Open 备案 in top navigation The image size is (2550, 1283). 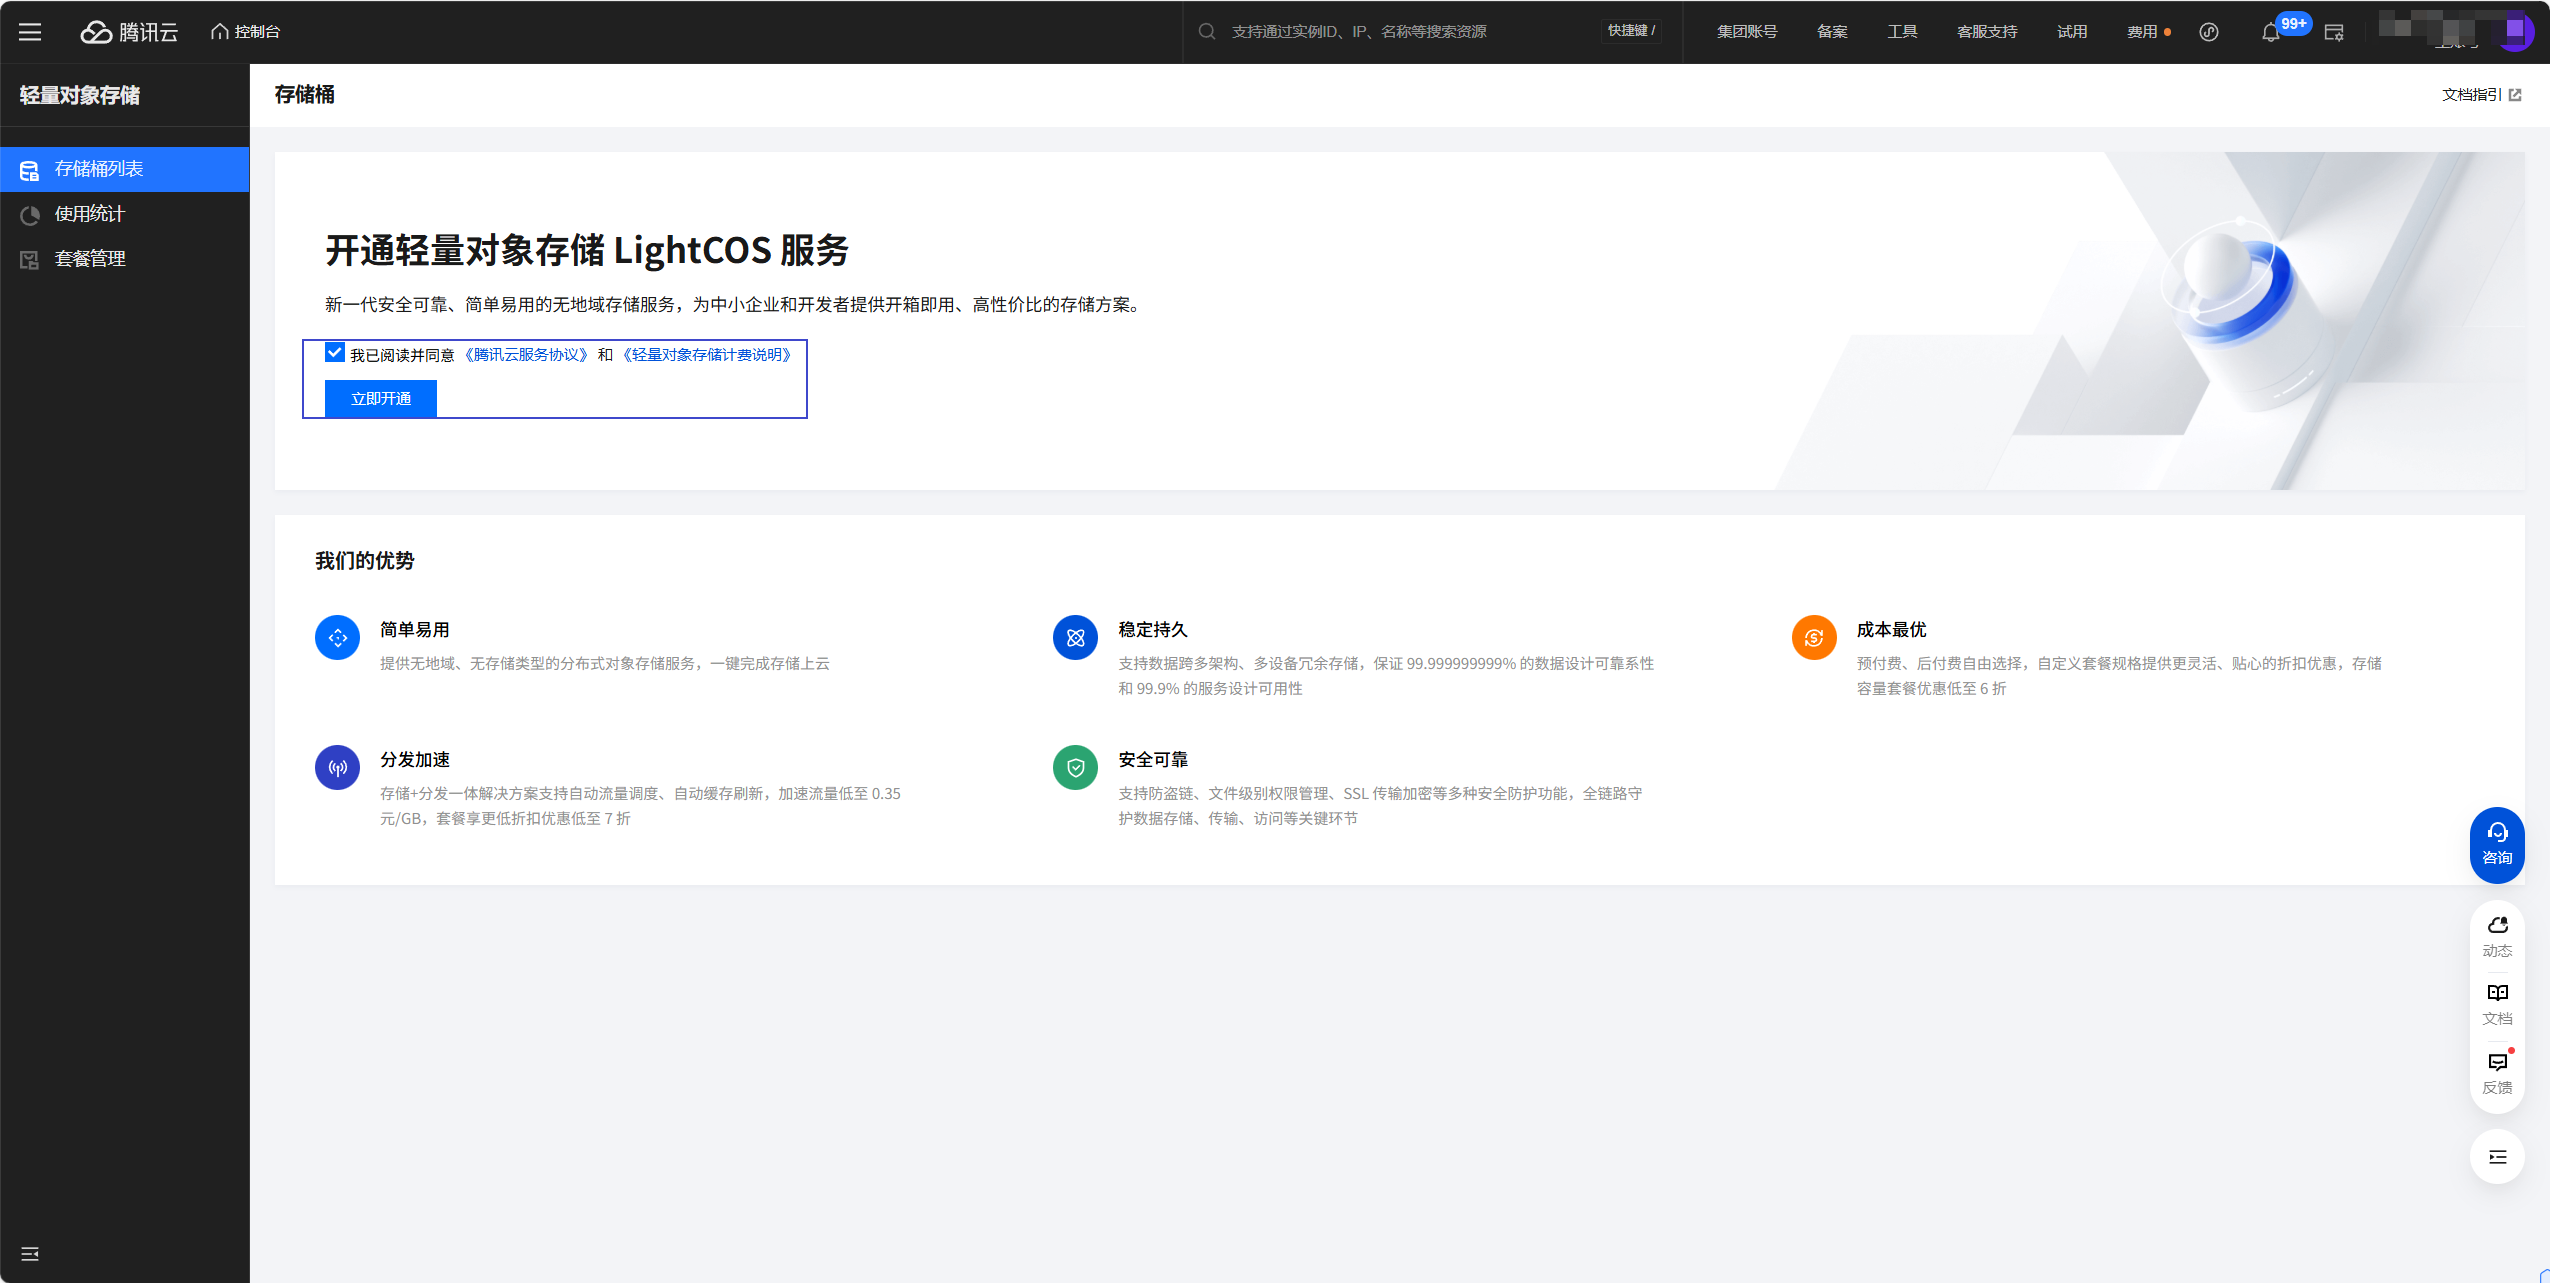coord(1832,32)
